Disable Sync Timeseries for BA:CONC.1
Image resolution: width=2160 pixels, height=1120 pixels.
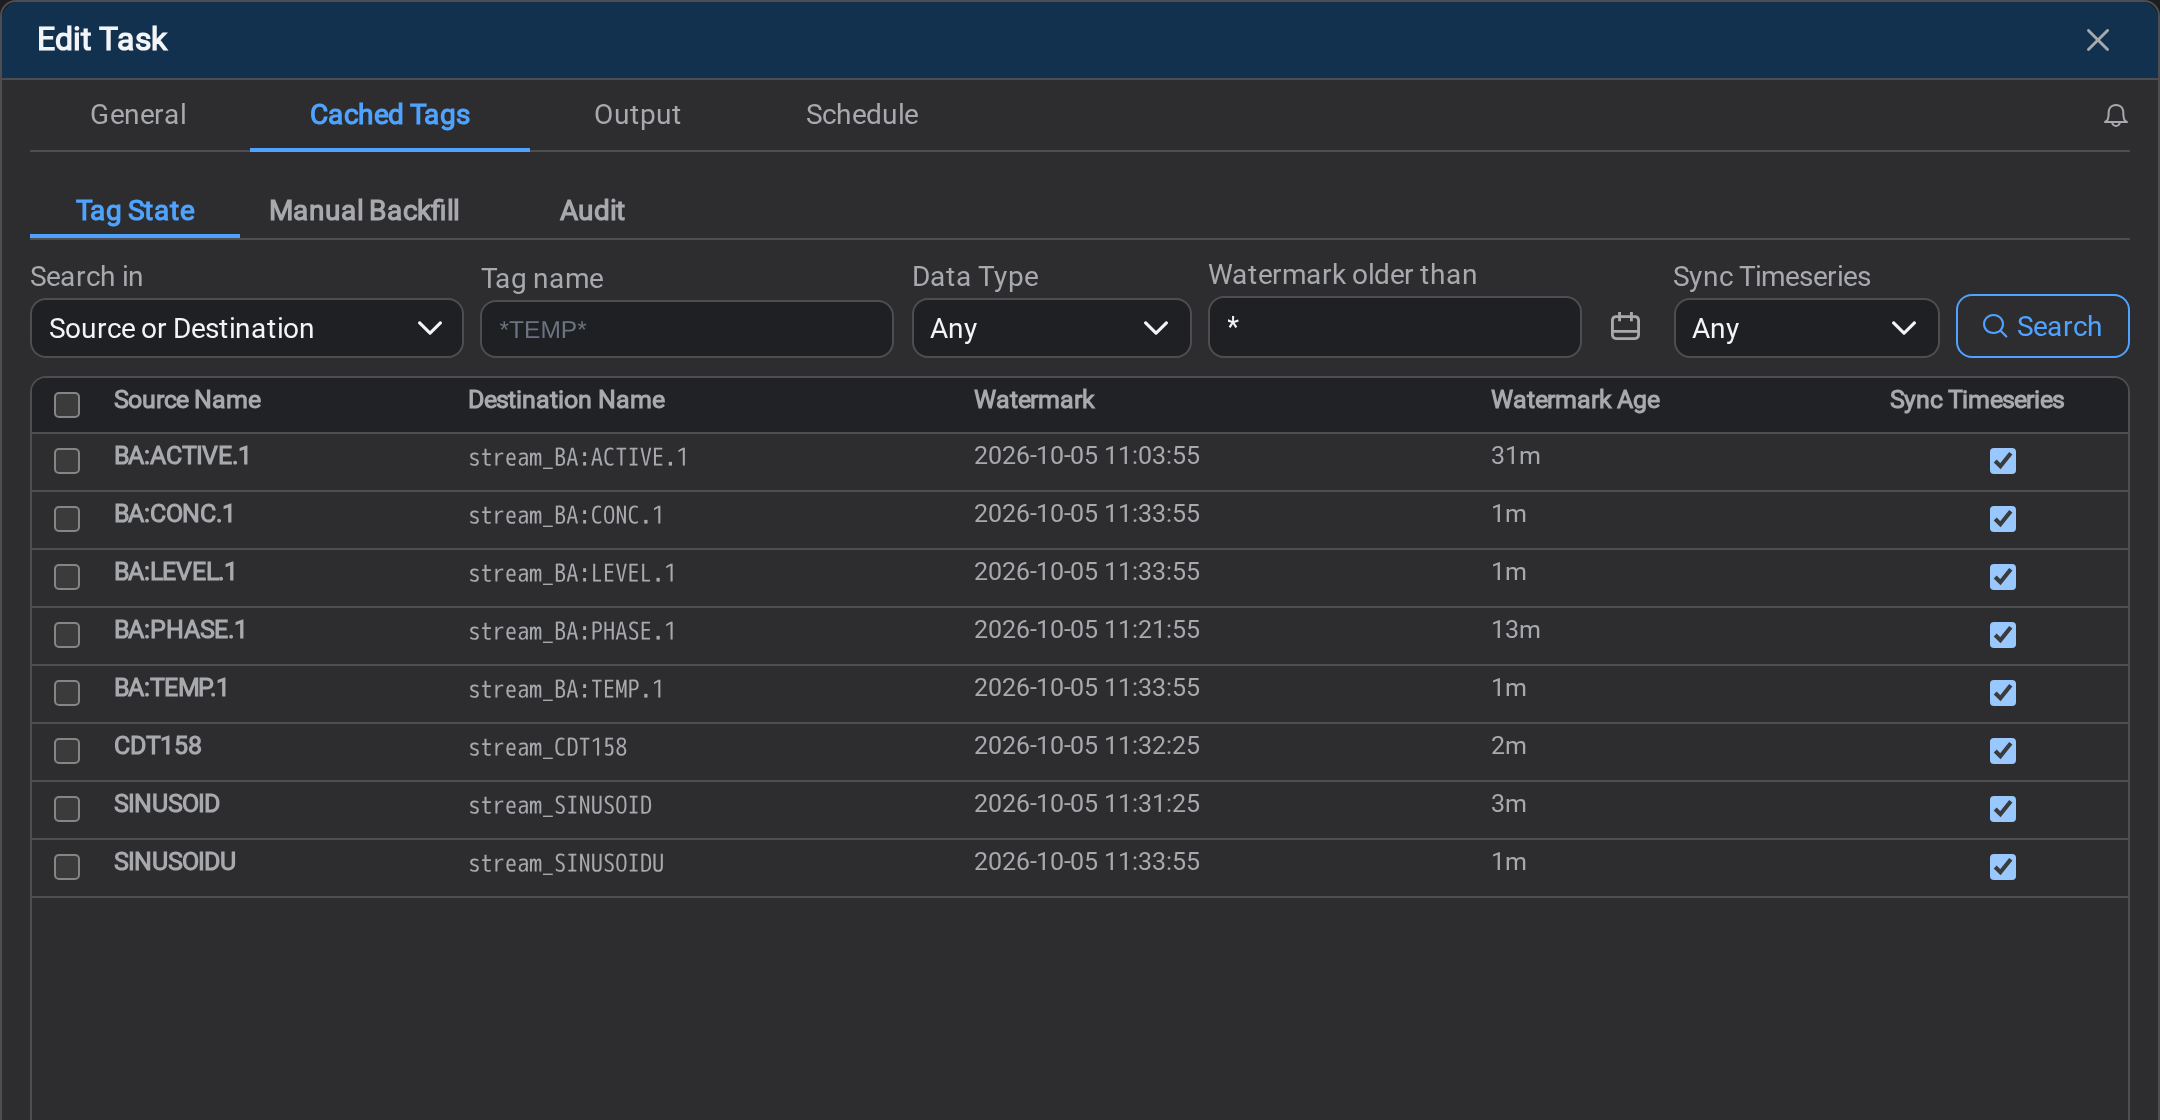[2002, 519]
